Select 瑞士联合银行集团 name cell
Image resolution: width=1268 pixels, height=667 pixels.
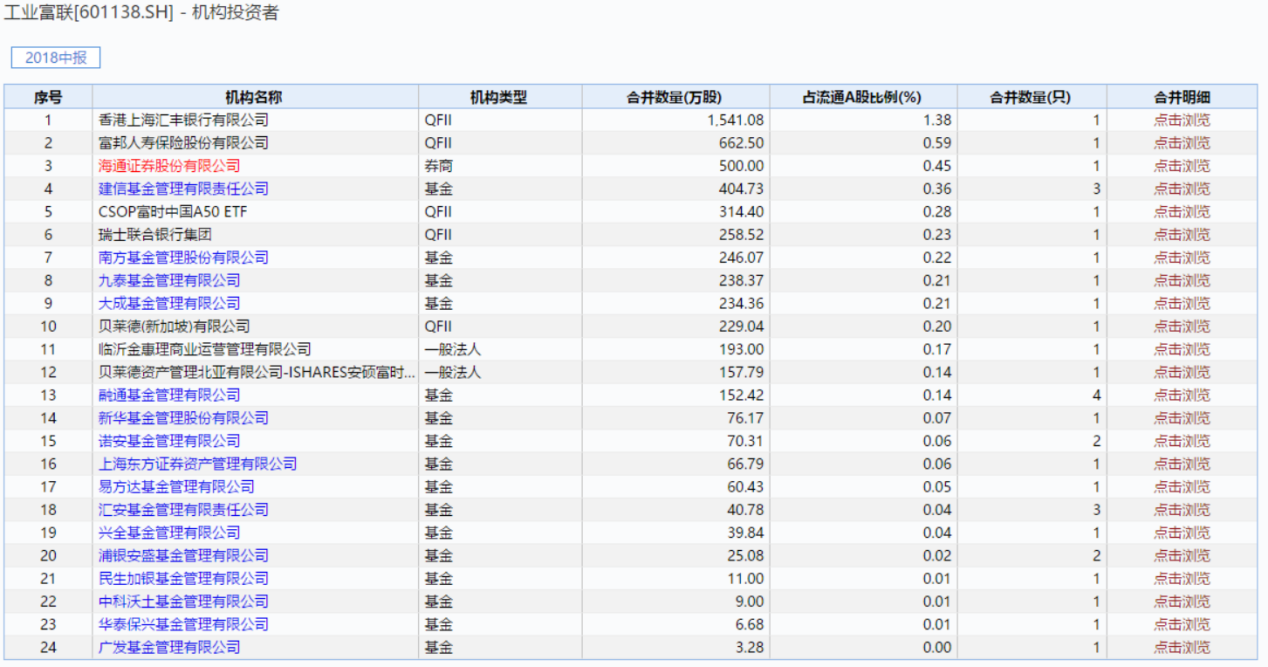tap(255, 235)
